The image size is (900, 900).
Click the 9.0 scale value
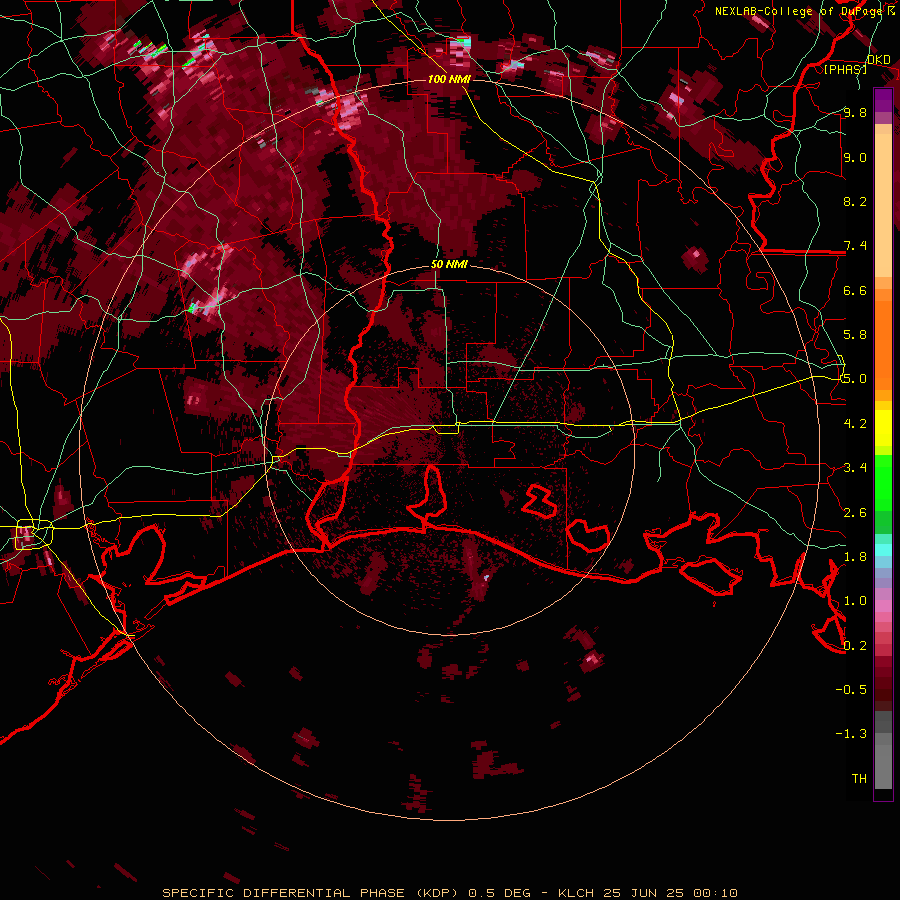[855, 157]
